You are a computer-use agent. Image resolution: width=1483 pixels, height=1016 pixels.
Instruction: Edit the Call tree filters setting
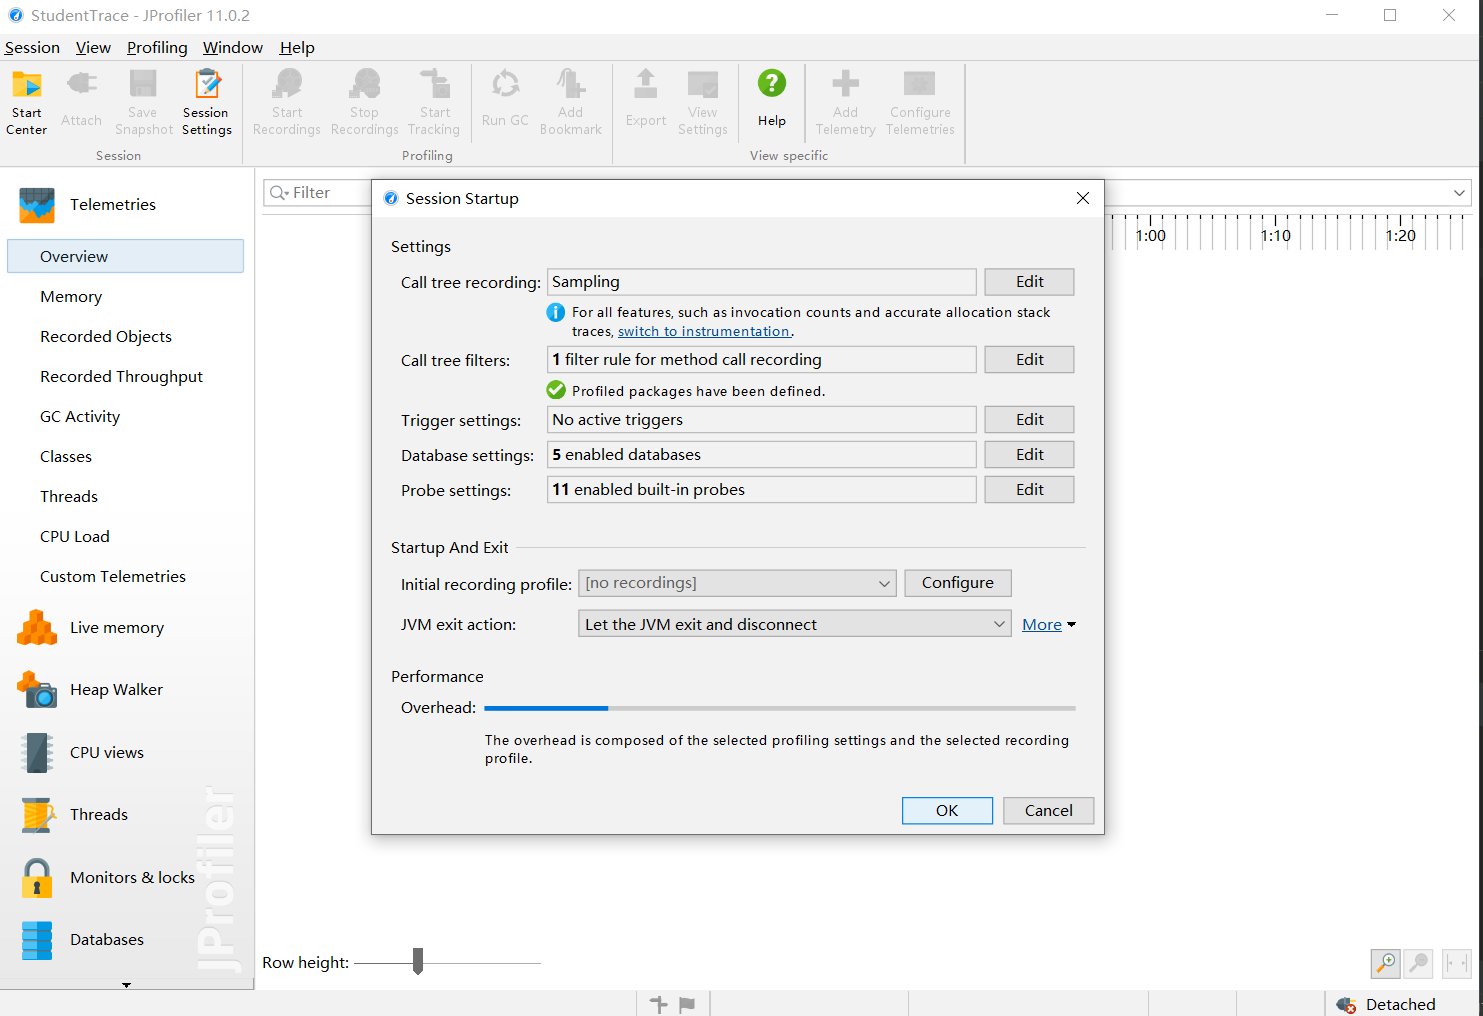click(x=1029, y=360)
